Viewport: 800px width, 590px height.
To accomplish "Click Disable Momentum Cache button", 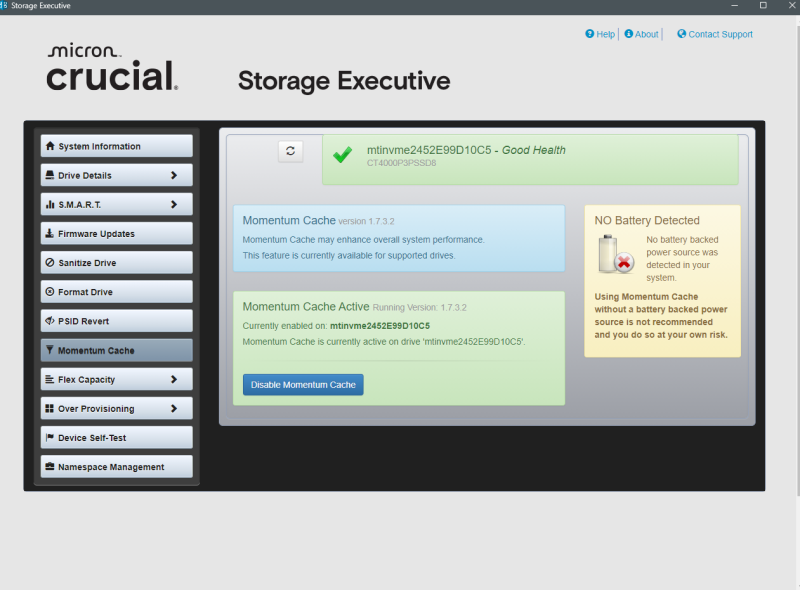I will pos(303,385).
